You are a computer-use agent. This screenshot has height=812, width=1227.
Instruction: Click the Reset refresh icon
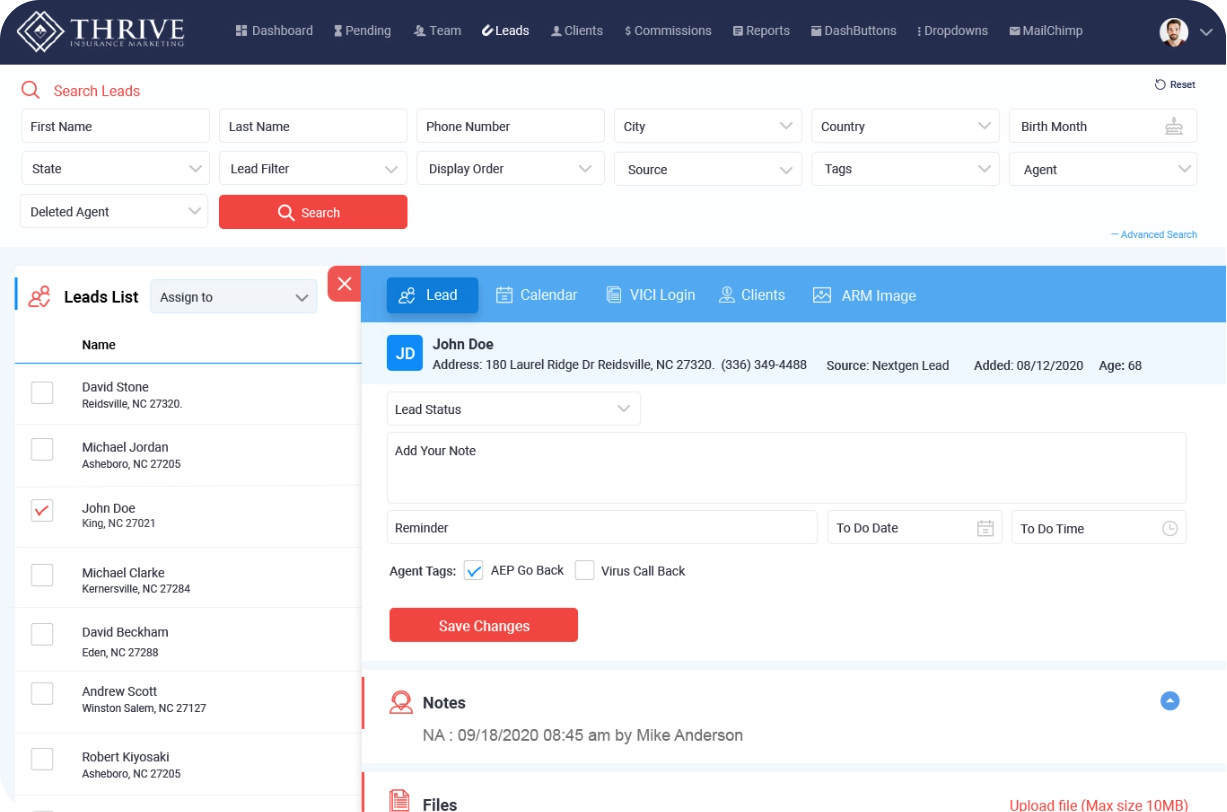(1160, 85)
